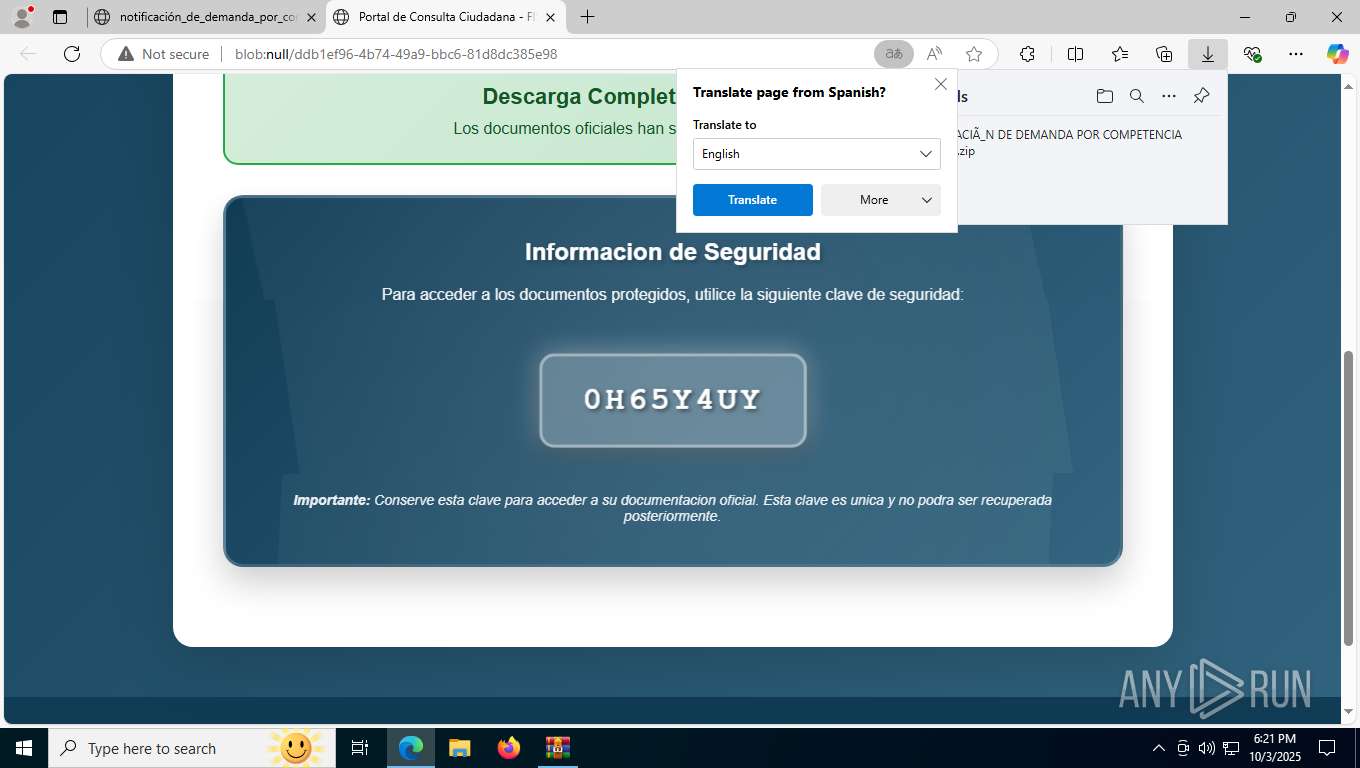Refresh the current page
This screenshot has height=768, width=1360.
[72, 54]
